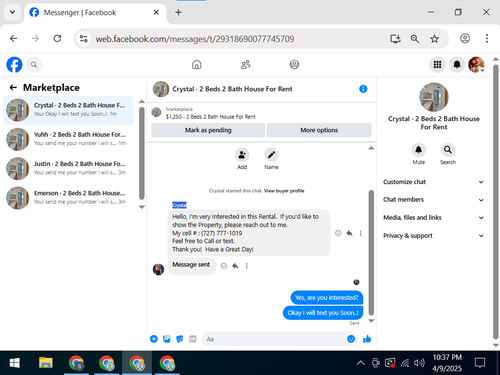Click the Add people icon
500x375 pixels.
point(242,155)
